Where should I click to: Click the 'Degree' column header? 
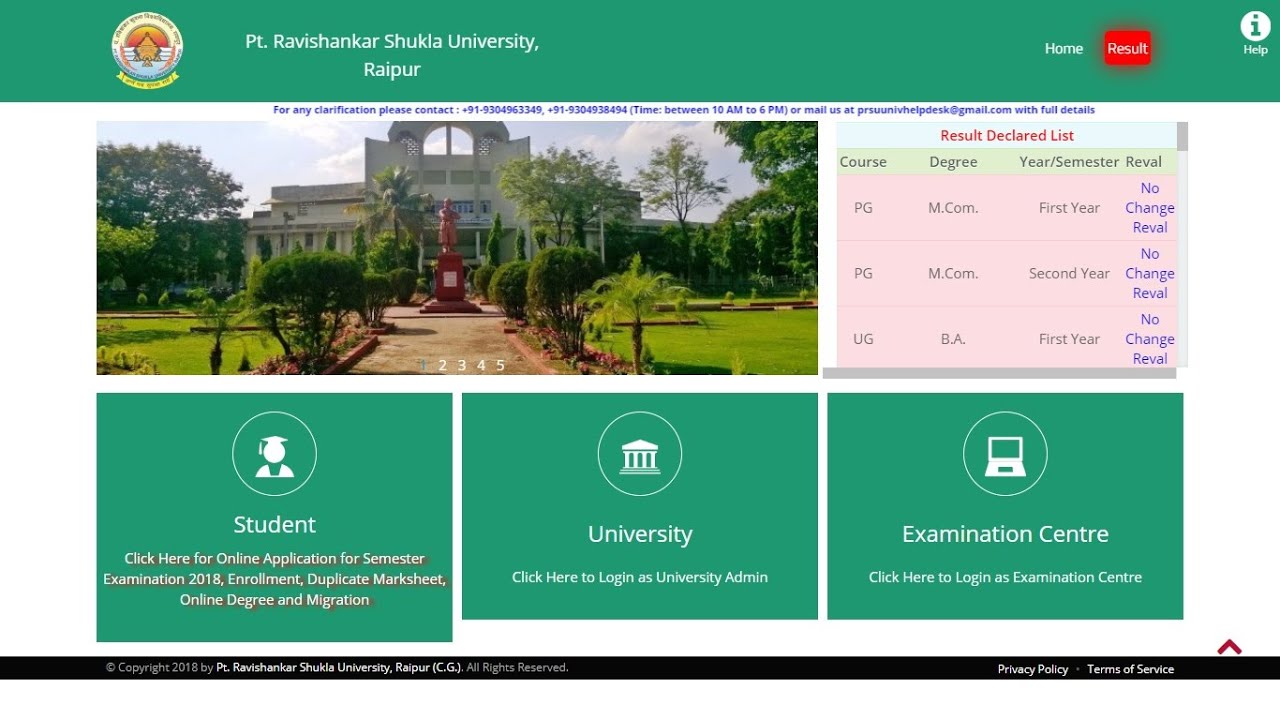click(953, 162)
